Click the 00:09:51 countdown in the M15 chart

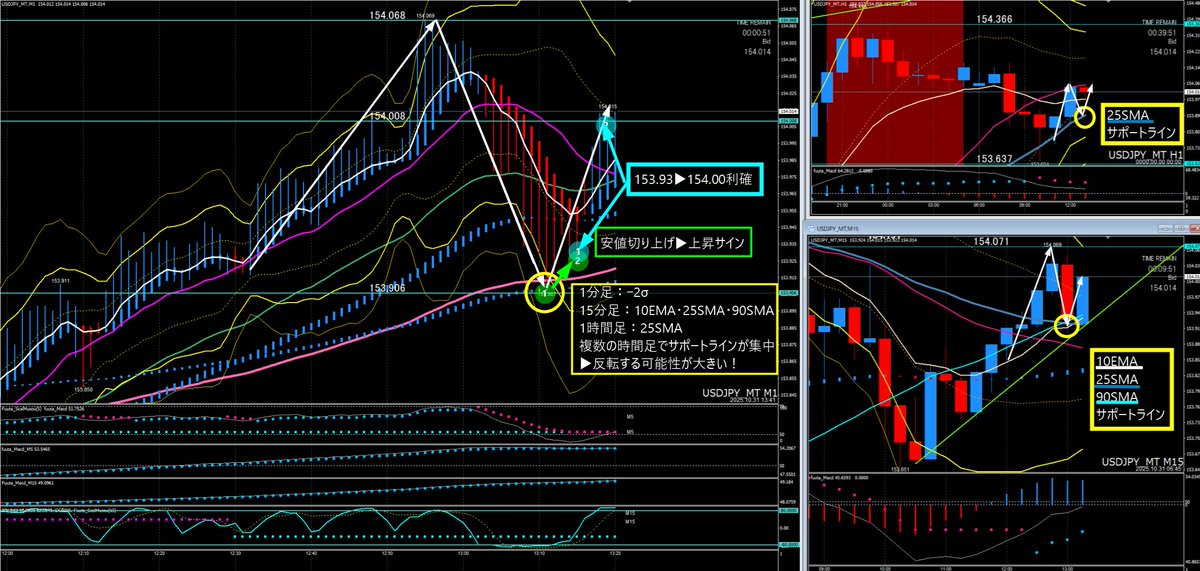tap(1161, 268)
